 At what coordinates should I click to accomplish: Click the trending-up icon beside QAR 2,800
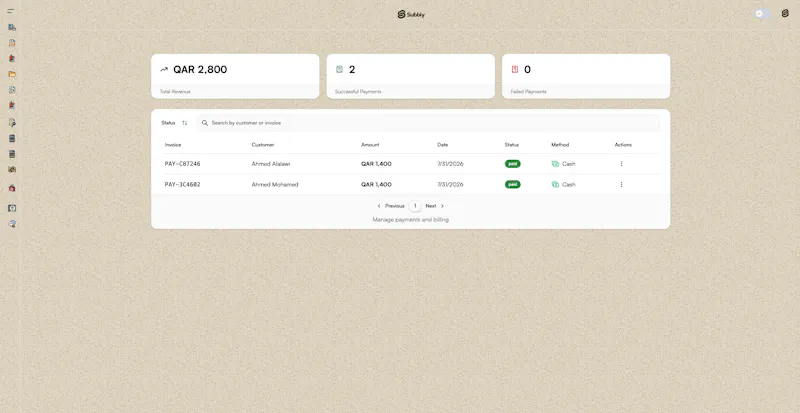point(164,69)
